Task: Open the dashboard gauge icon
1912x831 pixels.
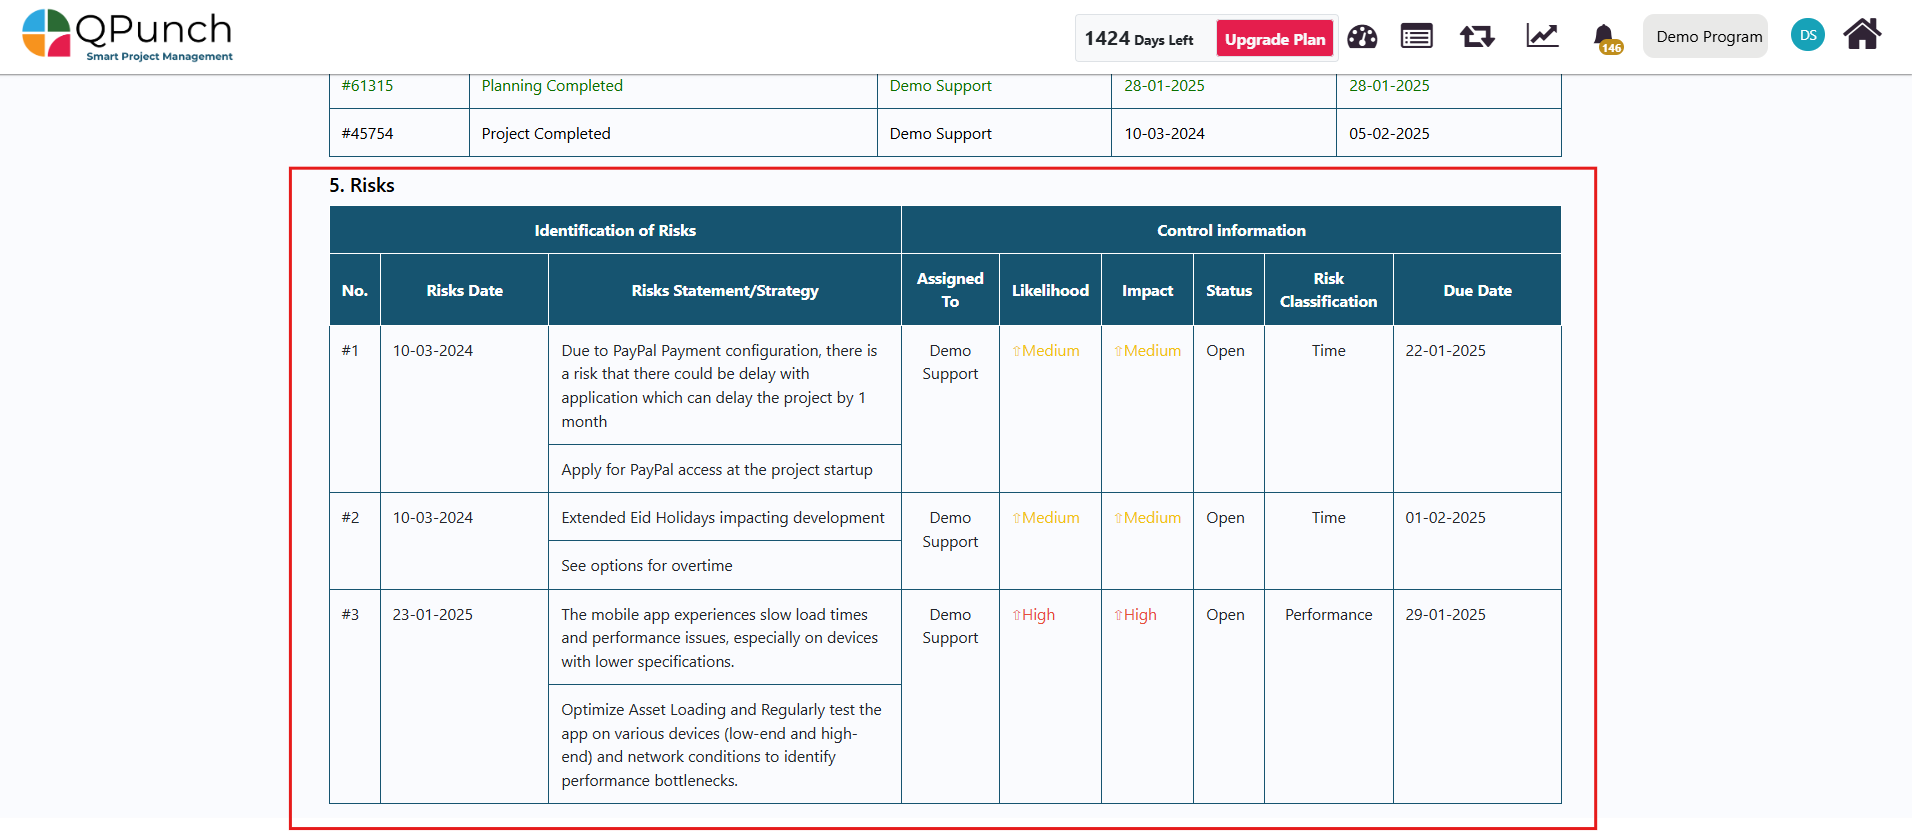Action: pyautogui.click(x=1361, y=37)
